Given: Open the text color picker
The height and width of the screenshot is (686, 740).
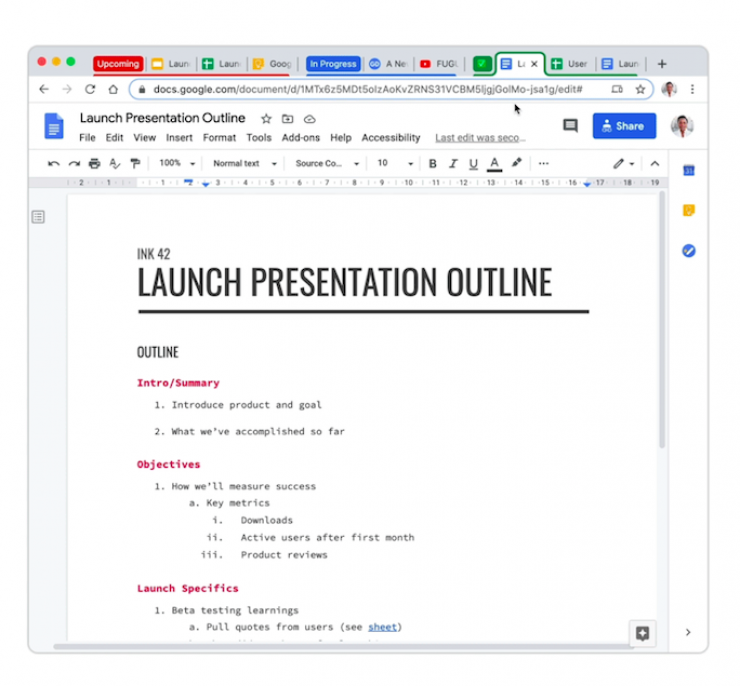Looking at the screenshot, I should pos(494,163).
